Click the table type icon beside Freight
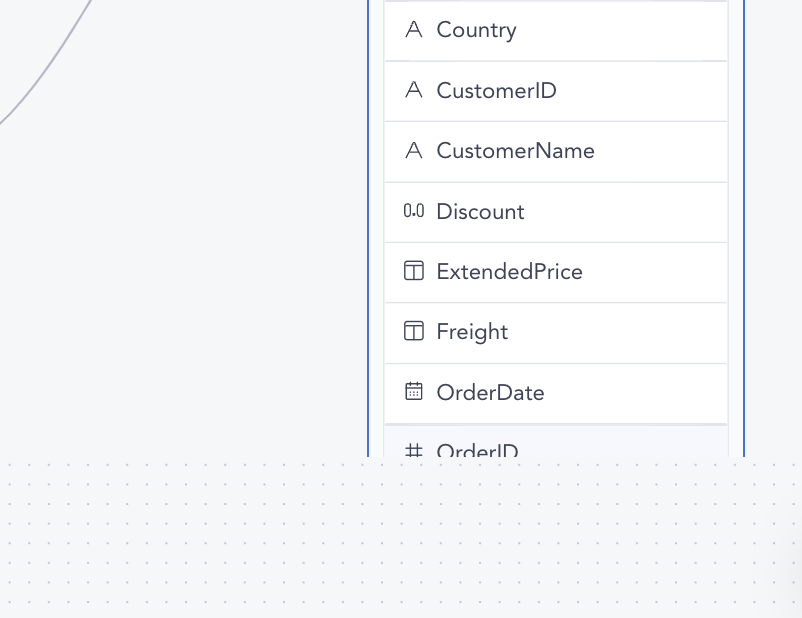This screenshot has height=618, width=802. 413,331
